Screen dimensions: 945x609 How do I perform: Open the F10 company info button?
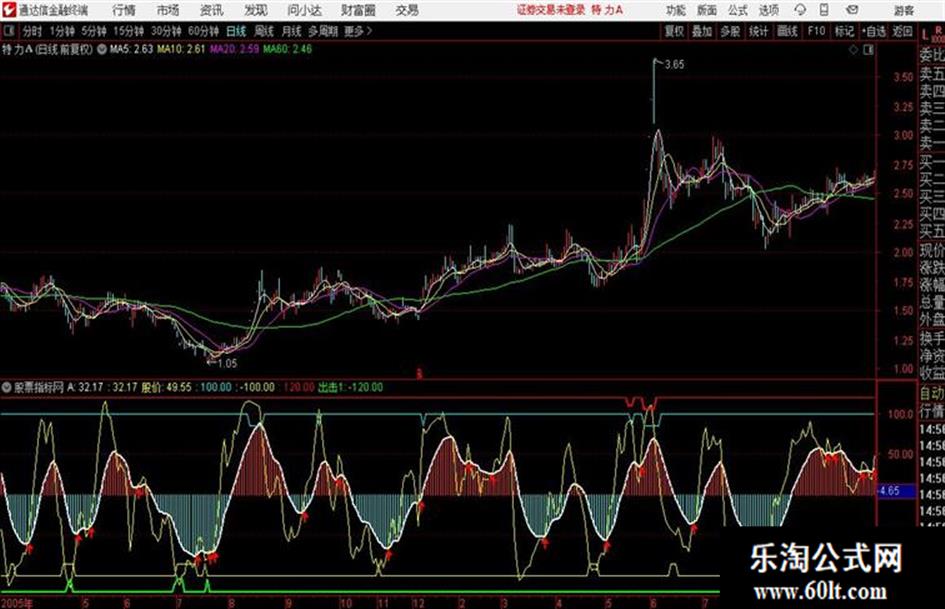click(x=816, y=31)
